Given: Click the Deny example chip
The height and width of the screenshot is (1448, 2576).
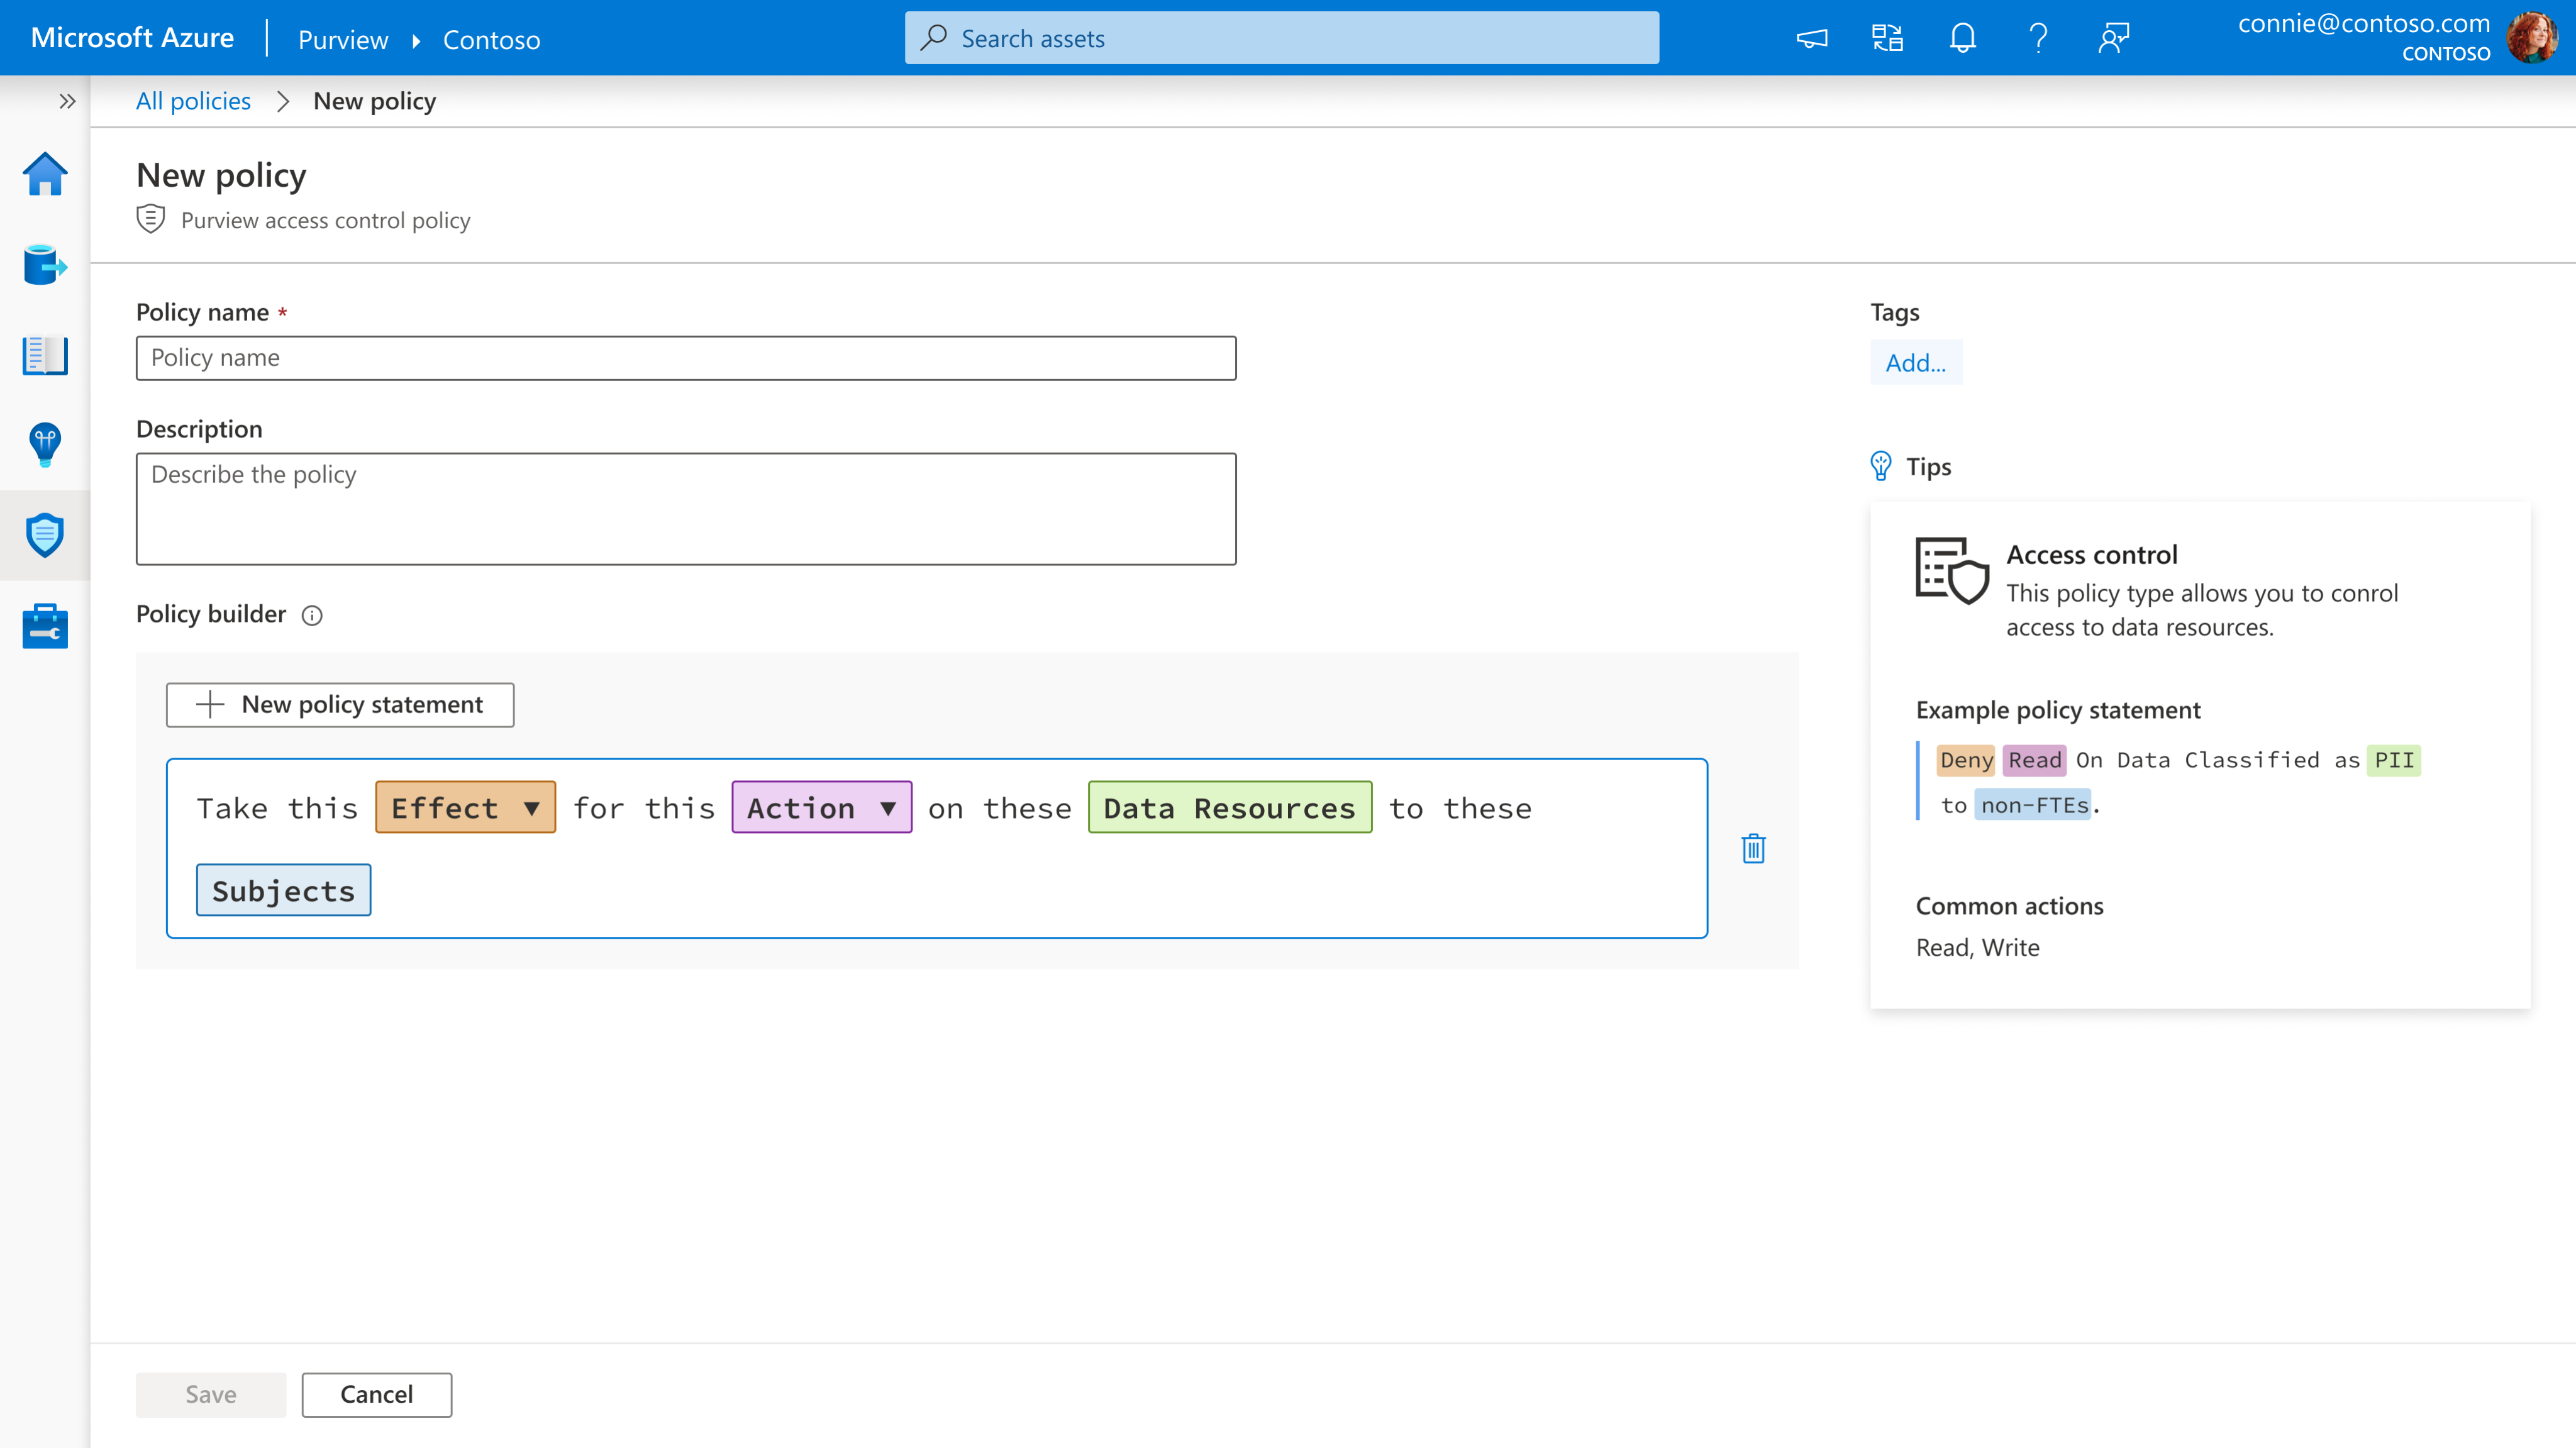Looking at the screenshot, I should (1965, 760).
